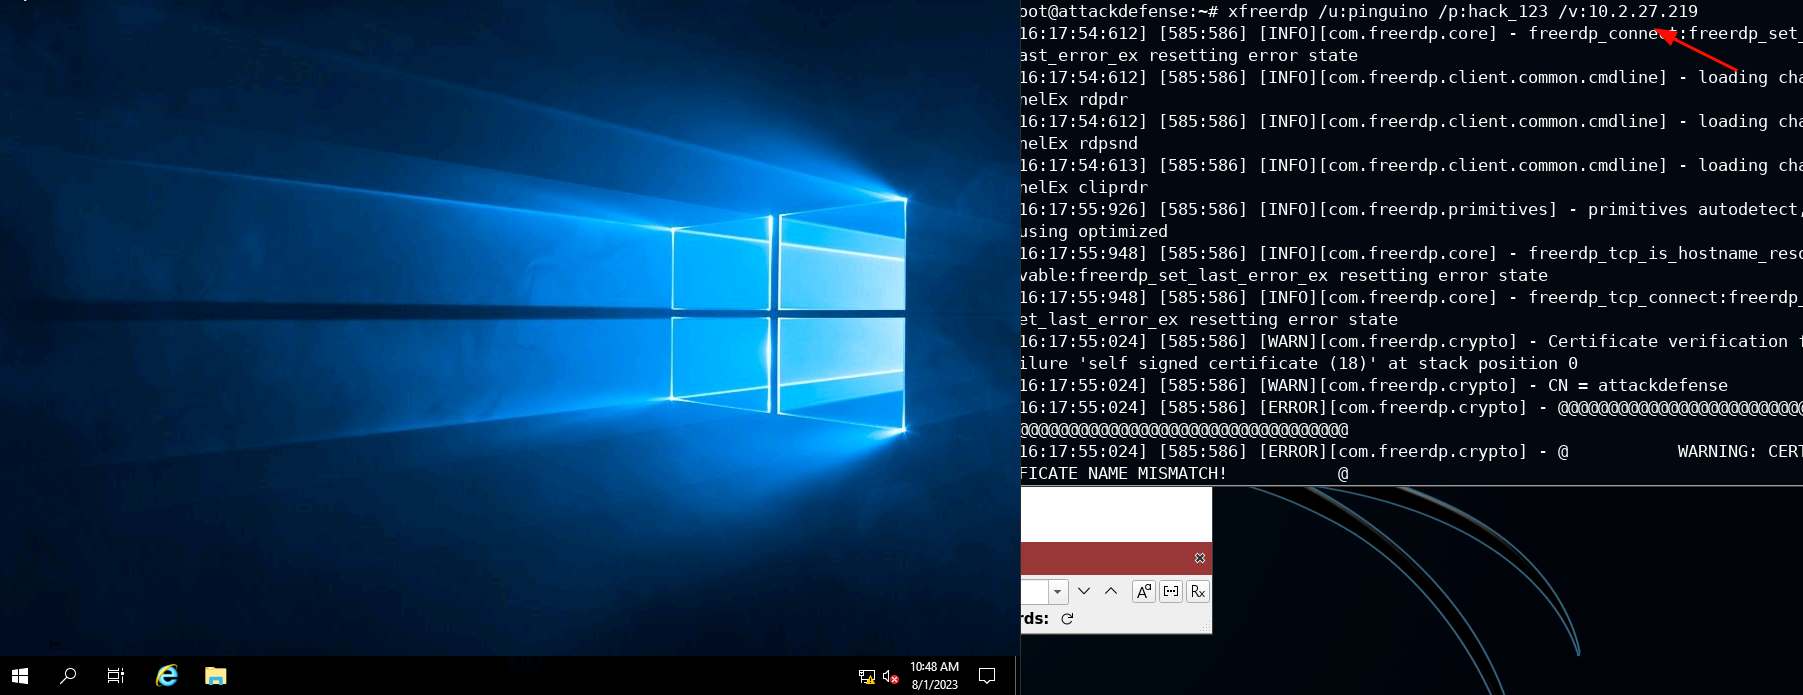Toggle regular expression search
Image resolution: width=1803 pixels, height=695 pixels.
point(1198,592)
